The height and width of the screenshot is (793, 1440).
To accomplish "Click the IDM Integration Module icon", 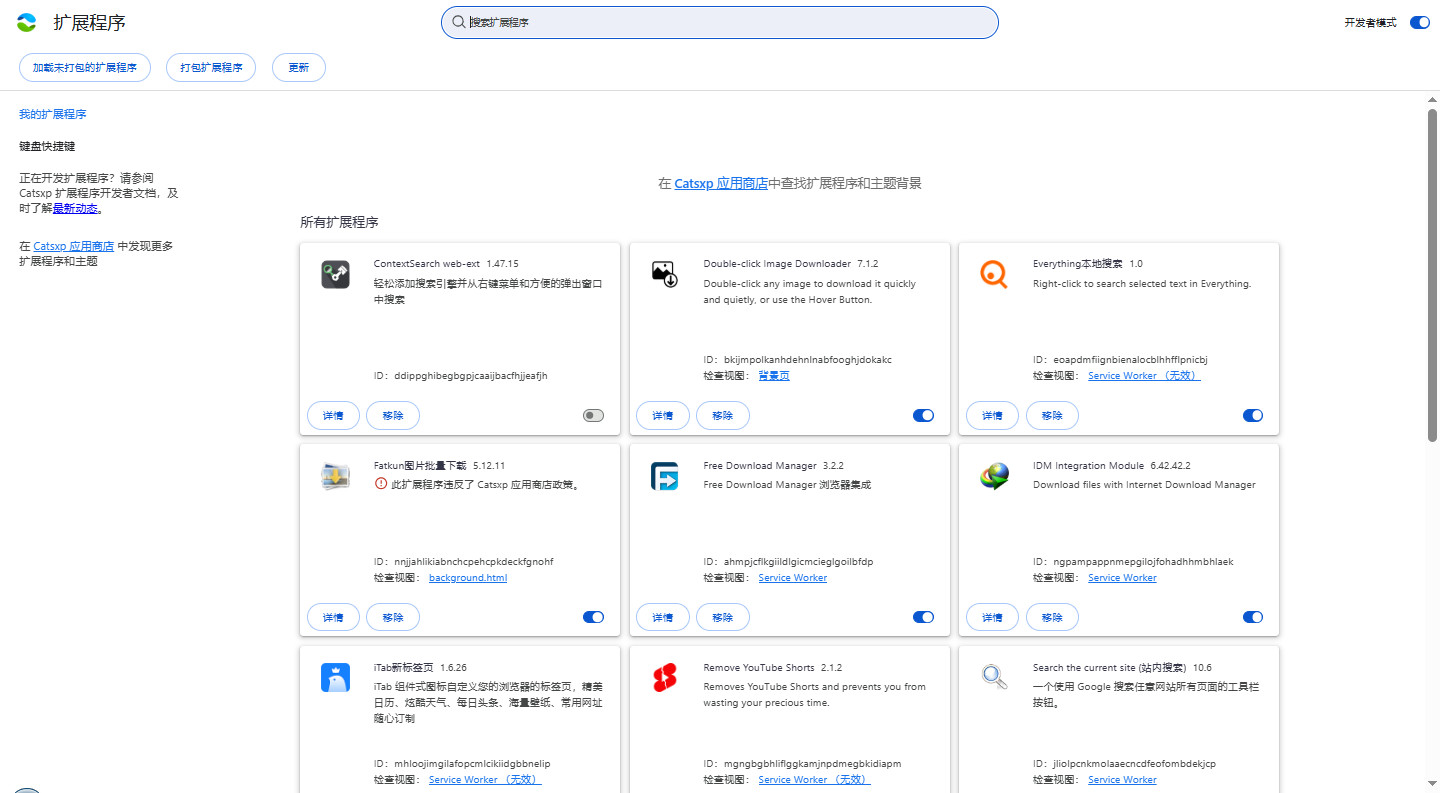I will pos(994,476).
